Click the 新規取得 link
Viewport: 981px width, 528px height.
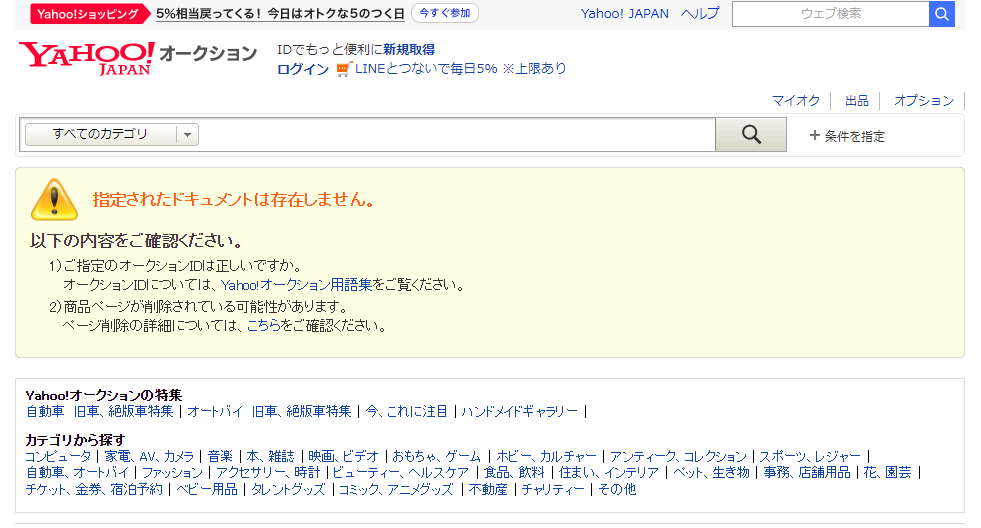[409, 49]
